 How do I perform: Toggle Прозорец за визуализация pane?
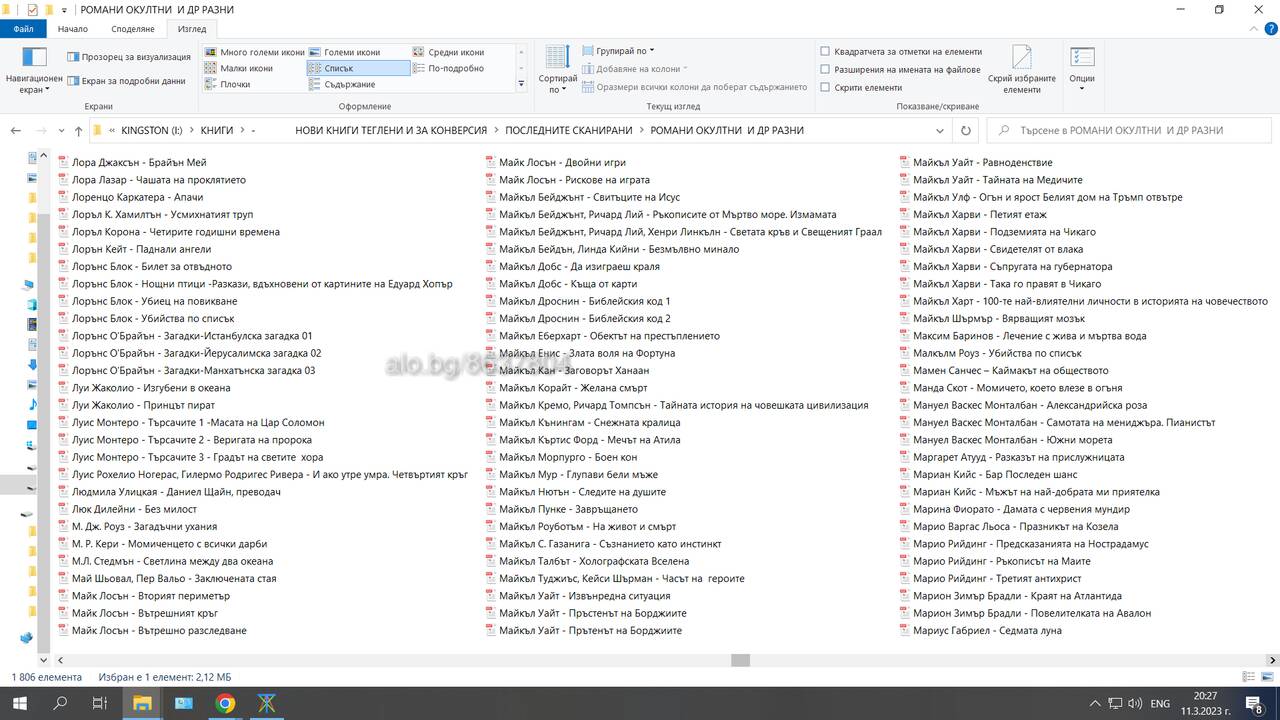[x=129, y=57]
